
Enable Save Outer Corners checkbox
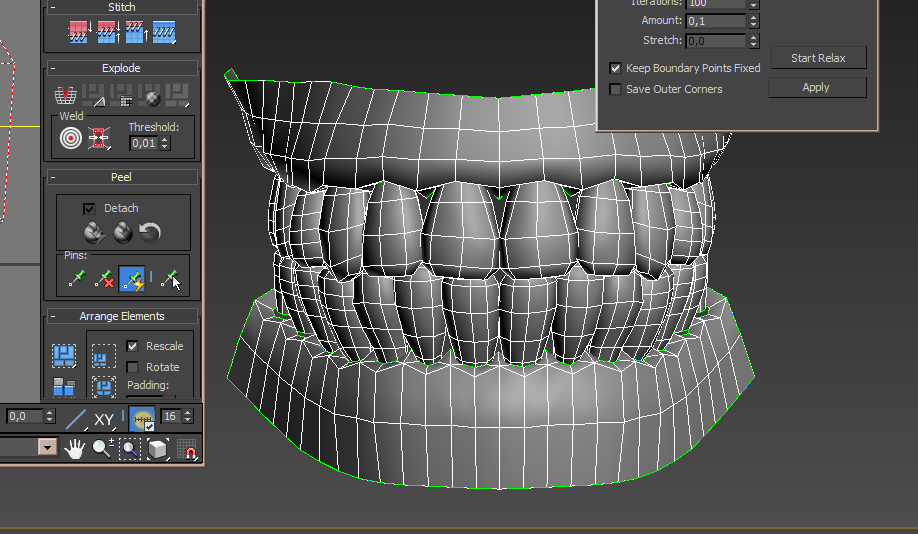[x=616, y=89]
